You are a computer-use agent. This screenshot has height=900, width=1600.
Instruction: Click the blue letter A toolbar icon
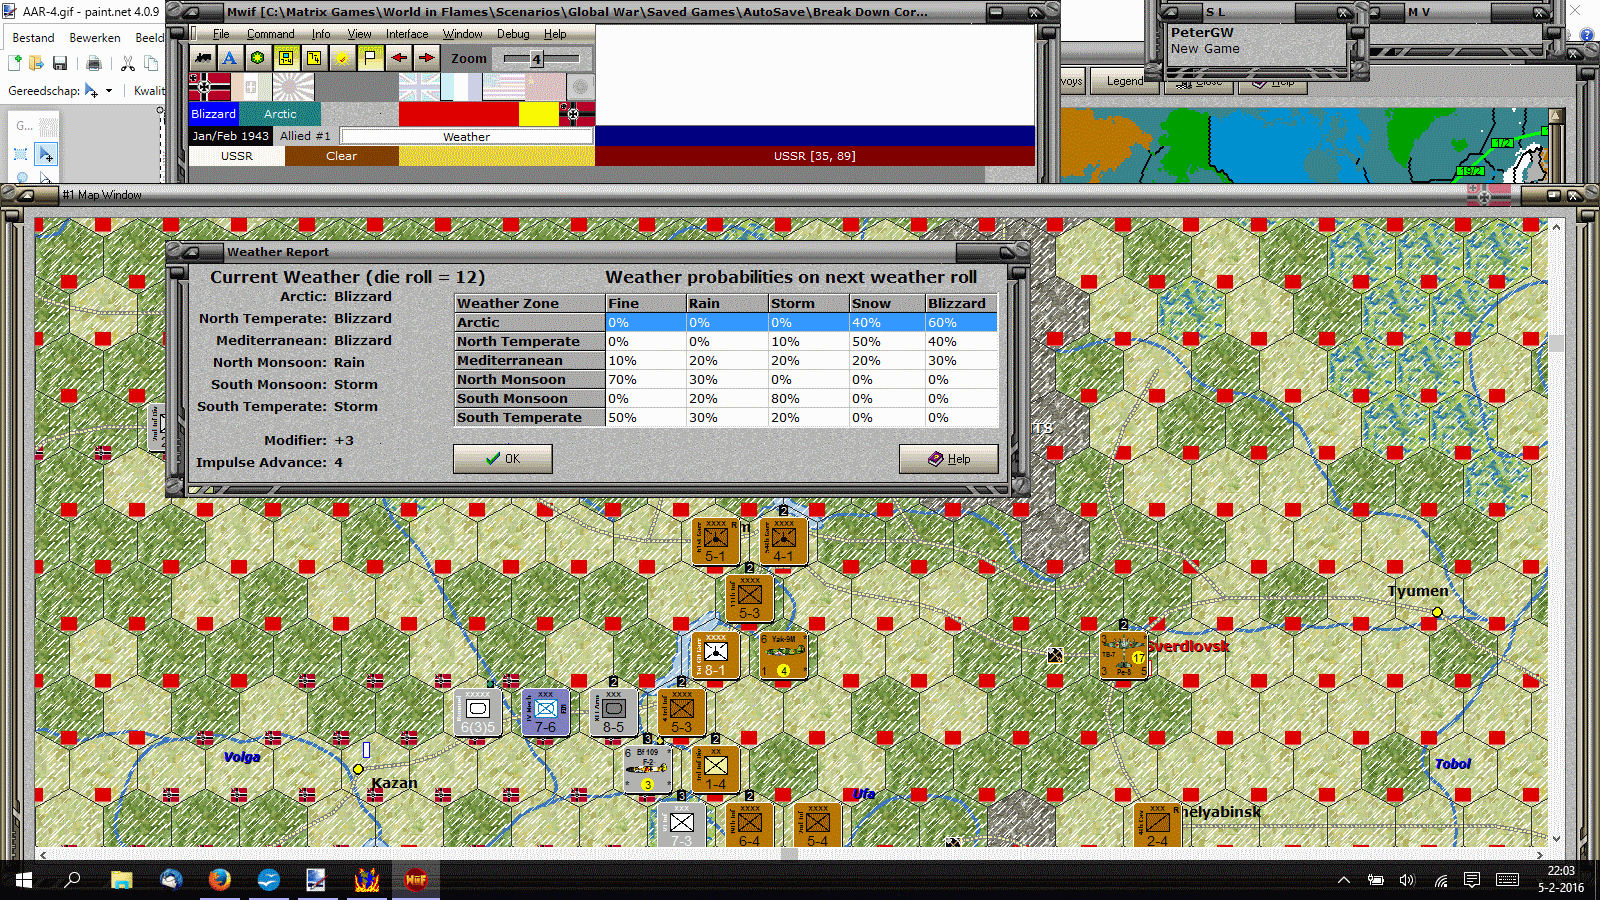[230, 58]
